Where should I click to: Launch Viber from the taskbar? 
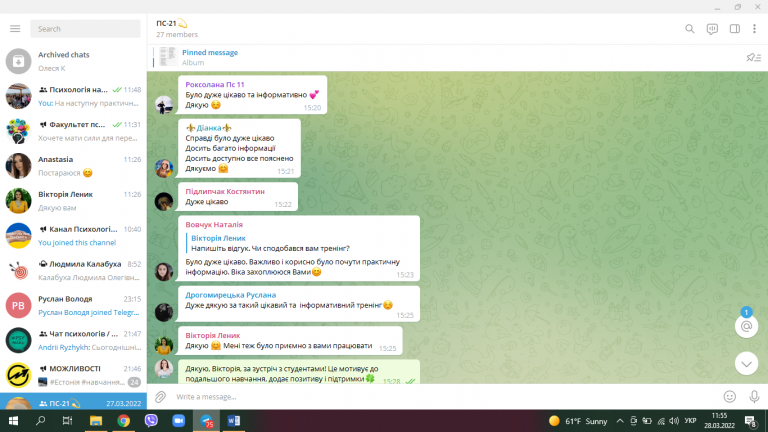[x=151, y=421]
